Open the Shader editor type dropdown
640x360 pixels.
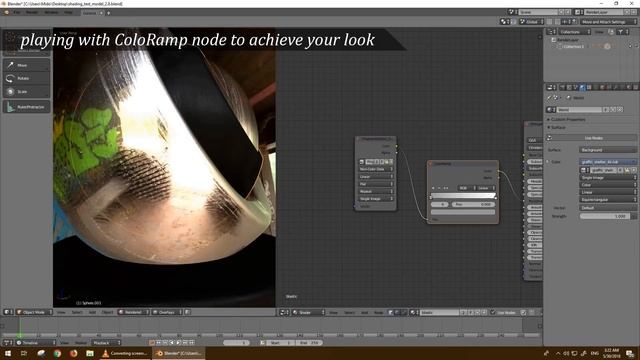(309, 313)
